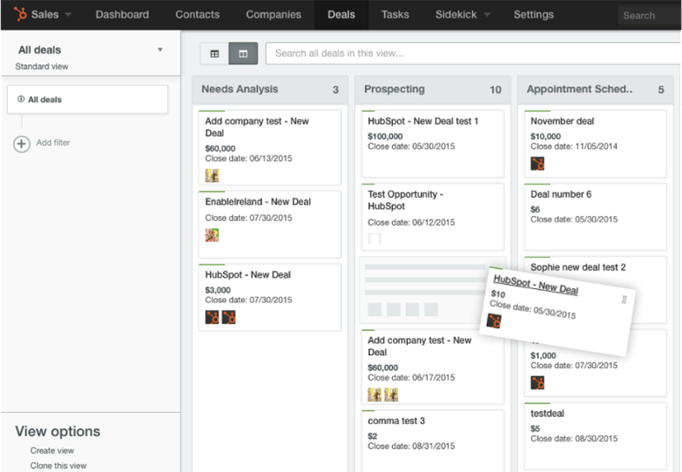Screen dimensions: 682x472
Task: Click Appointment Sched.. column header
Action: (595, 90)
